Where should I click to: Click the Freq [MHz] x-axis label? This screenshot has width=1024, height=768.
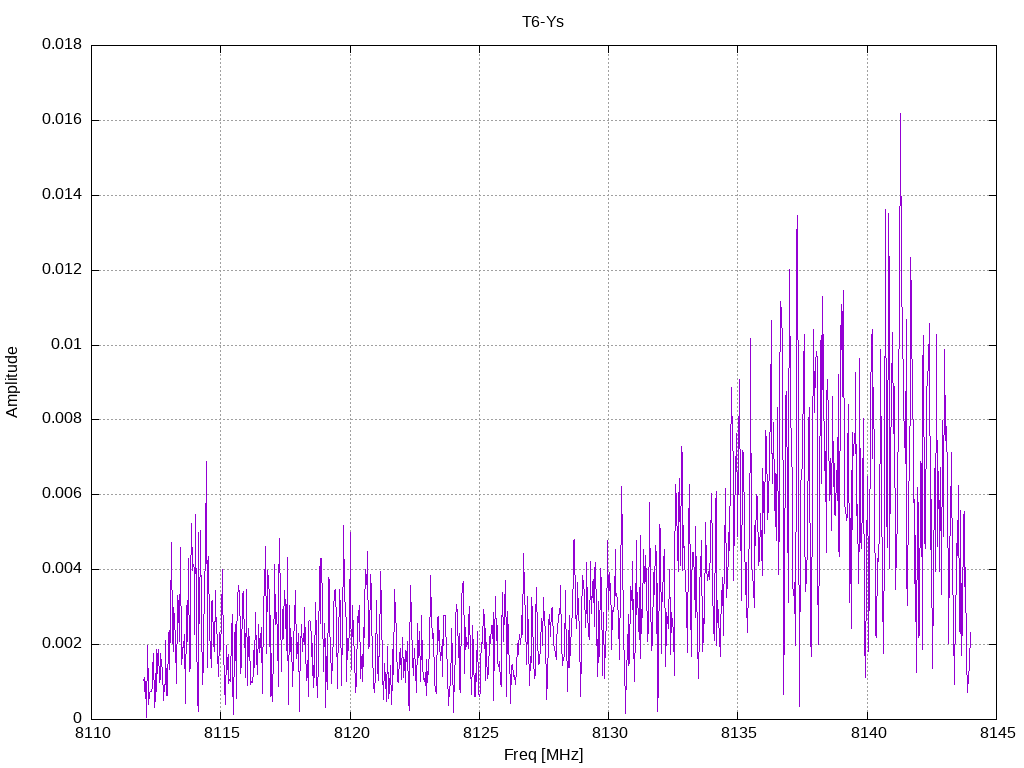[x=543, y=754]
